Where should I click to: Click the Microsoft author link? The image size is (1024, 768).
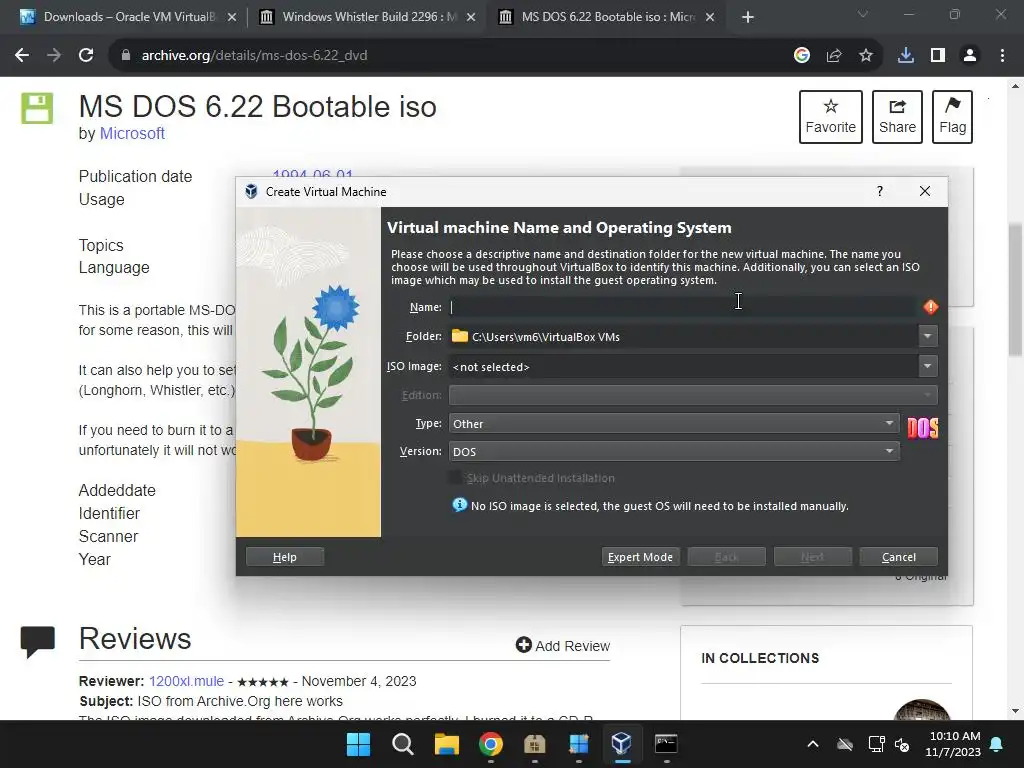click(132, 133)
